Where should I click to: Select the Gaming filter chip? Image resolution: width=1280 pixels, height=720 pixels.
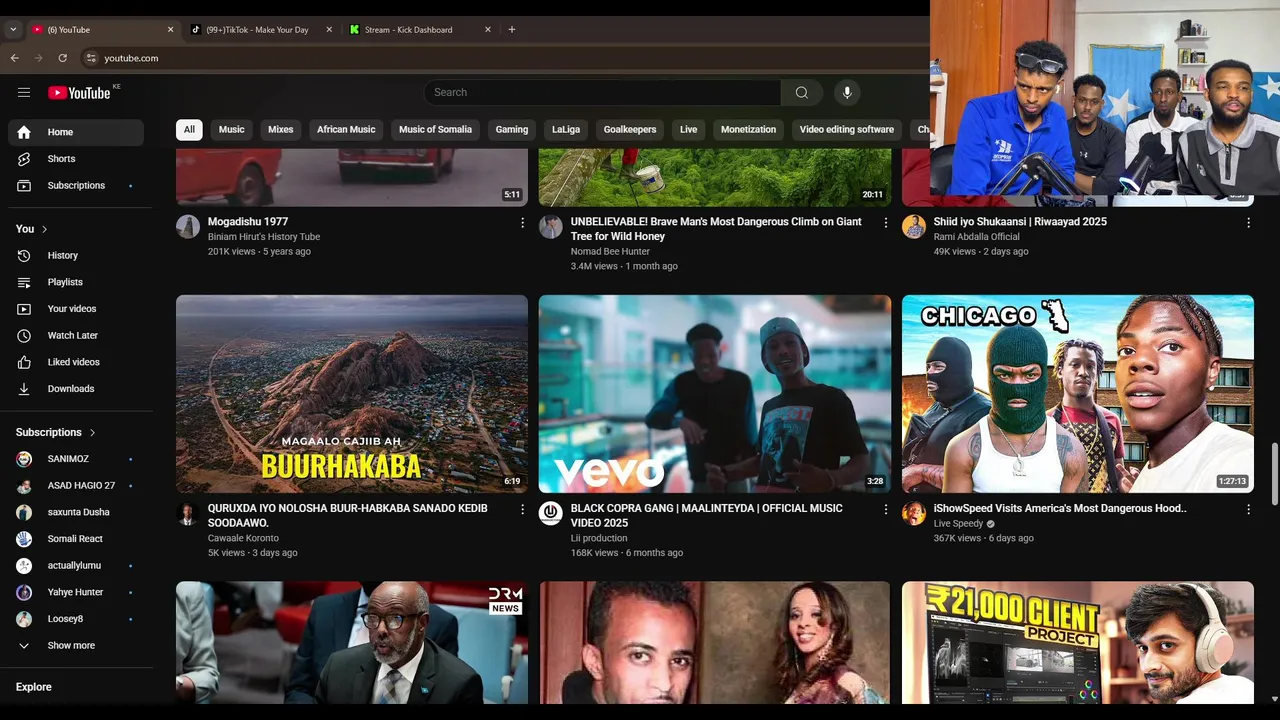point(512,129)
